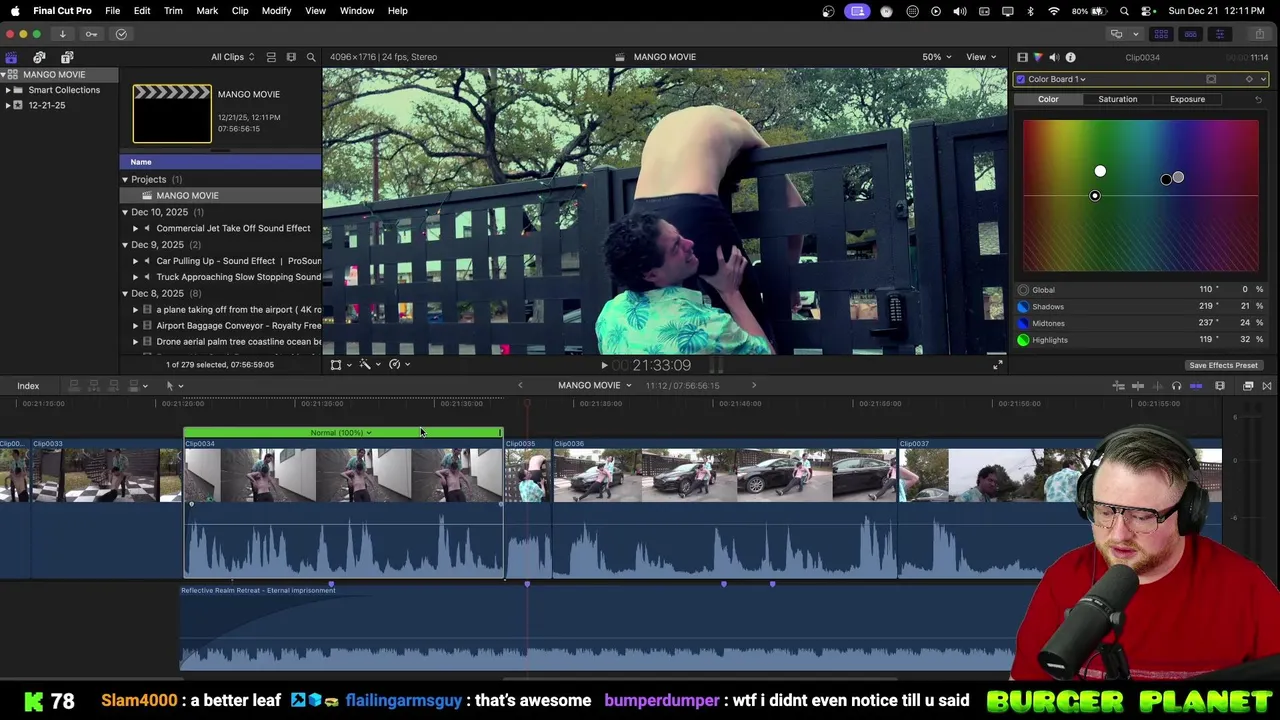
Task: Select the Reflective Realm Retreat audio clip
Action: [x=600, y=627]
